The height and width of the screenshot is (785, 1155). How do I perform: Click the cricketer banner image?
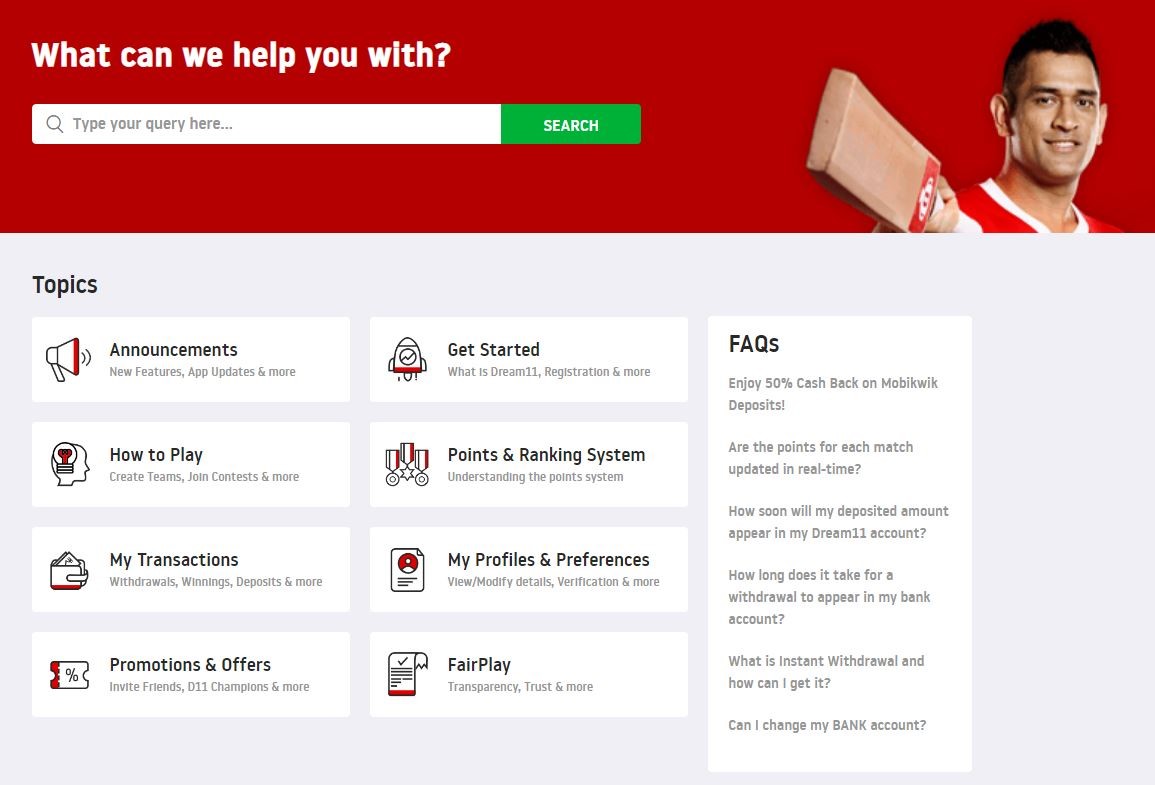coord(965,125)
